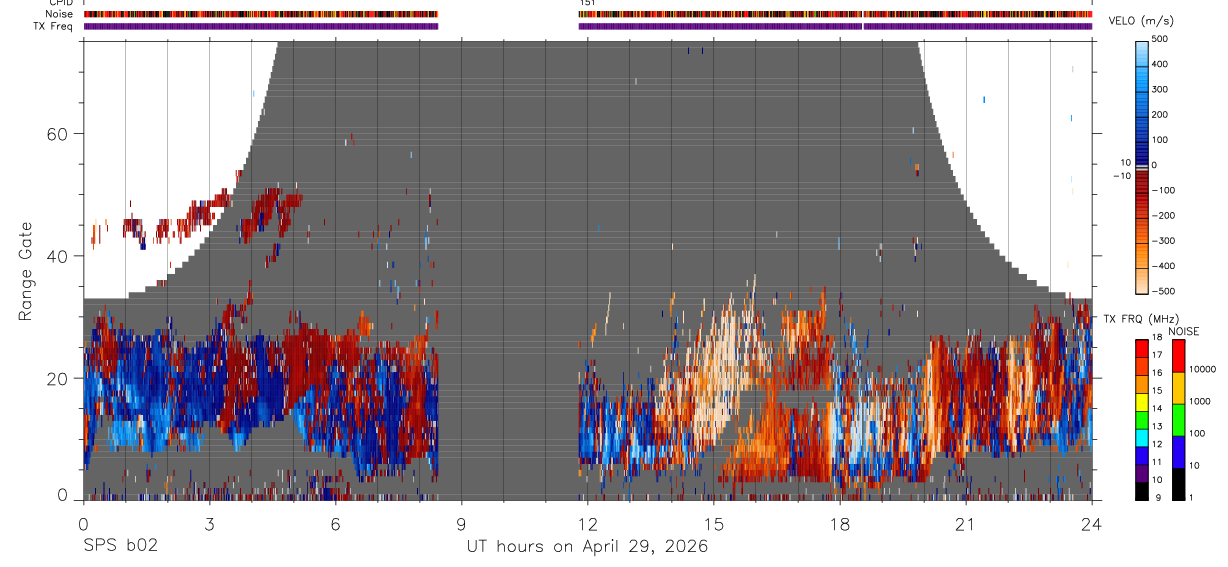Viewport: 1228px width, 567px height.
Task: Select the -200 label on velocity scale
Action: (1161, 216)
